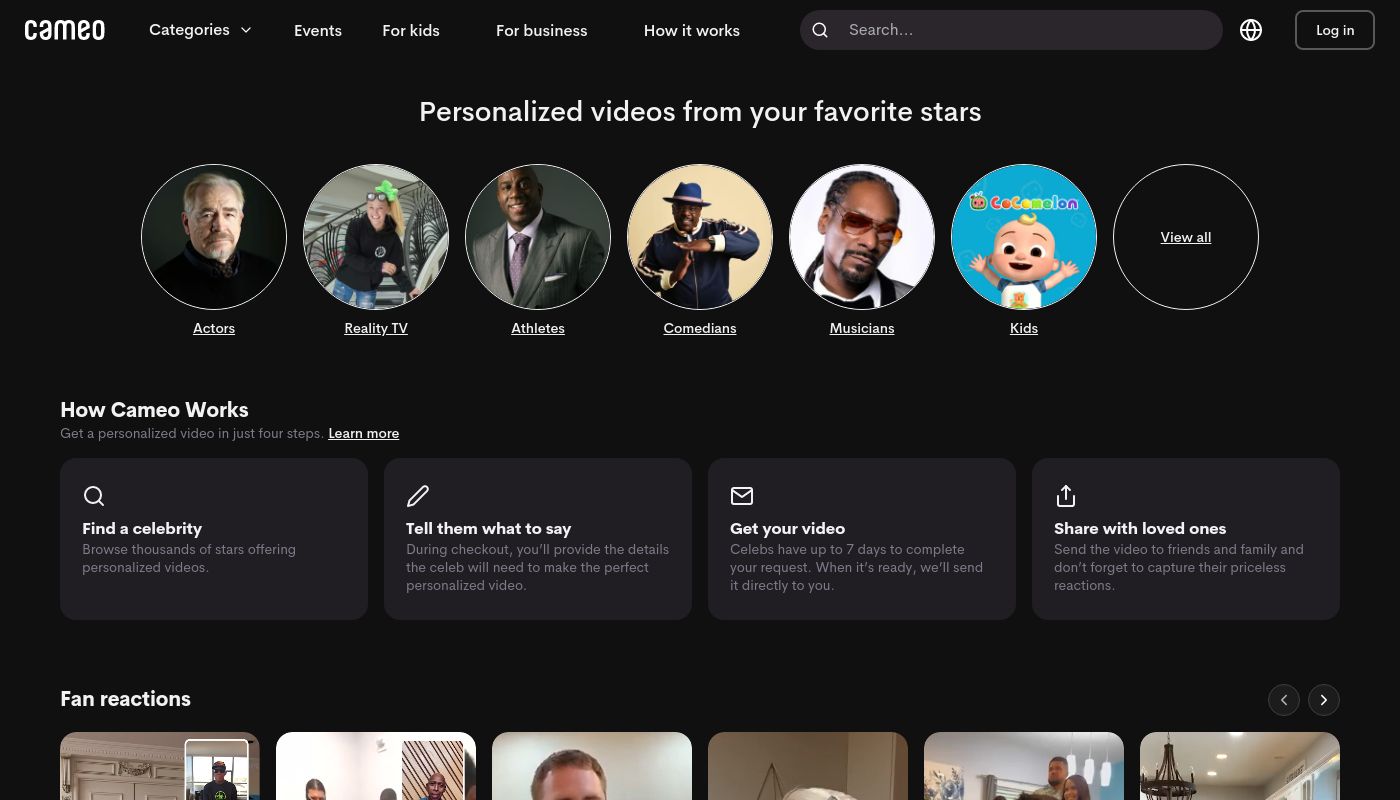The height and width of the screenshot is (800, 1400).
Task: Click the Log in button
Action: pyautogui.click(x=1335, y=30)
